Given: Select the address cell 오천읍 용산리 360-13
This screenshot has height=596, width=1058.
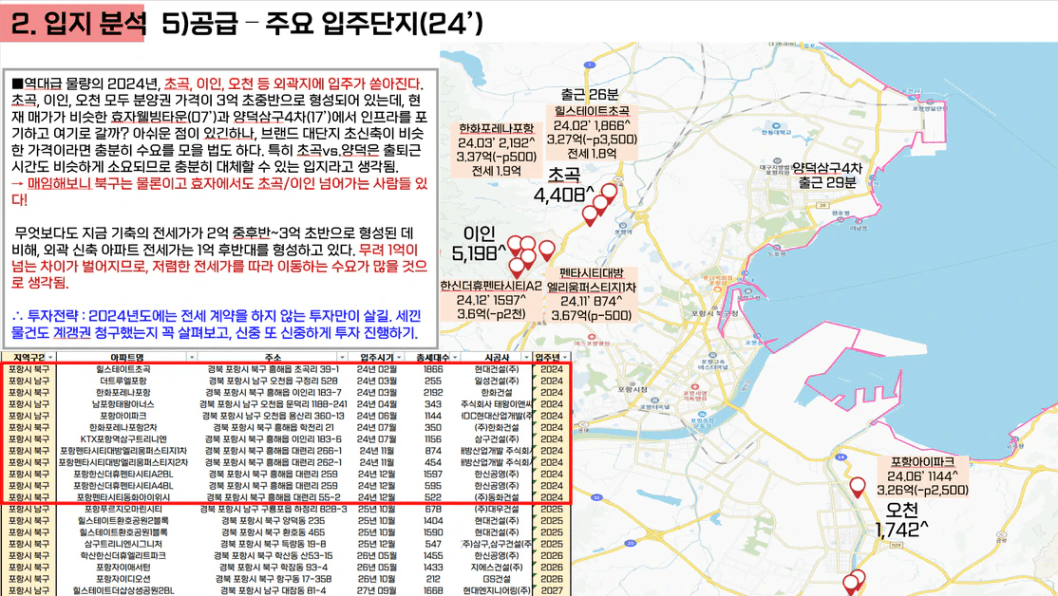Looking at the screenshot, I should [273, 416].
